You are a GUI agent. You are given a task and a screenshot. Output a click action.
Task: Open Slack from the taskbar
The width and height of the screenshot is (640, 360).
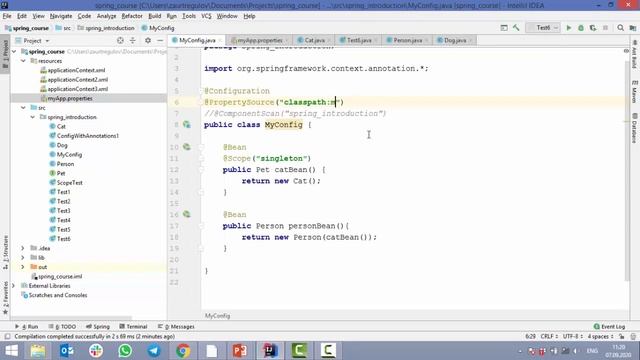click(x=96, y=351)
